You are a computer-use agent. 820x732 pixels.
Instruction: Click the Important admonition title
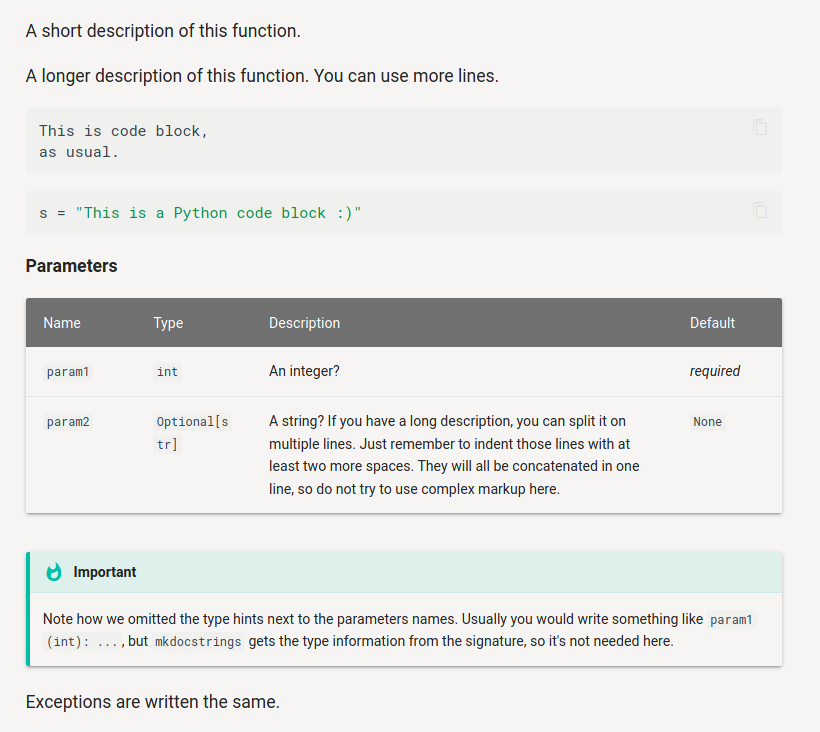pyautogui.click(x=105, y=572)
